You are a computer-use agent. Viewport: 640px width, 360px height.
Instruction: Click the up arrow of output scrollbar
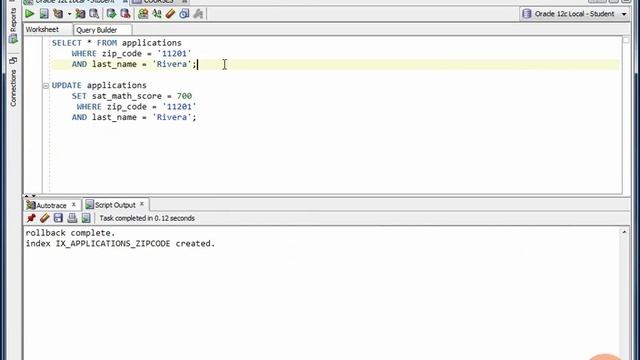pyautogui.click(x=624, y=232)
